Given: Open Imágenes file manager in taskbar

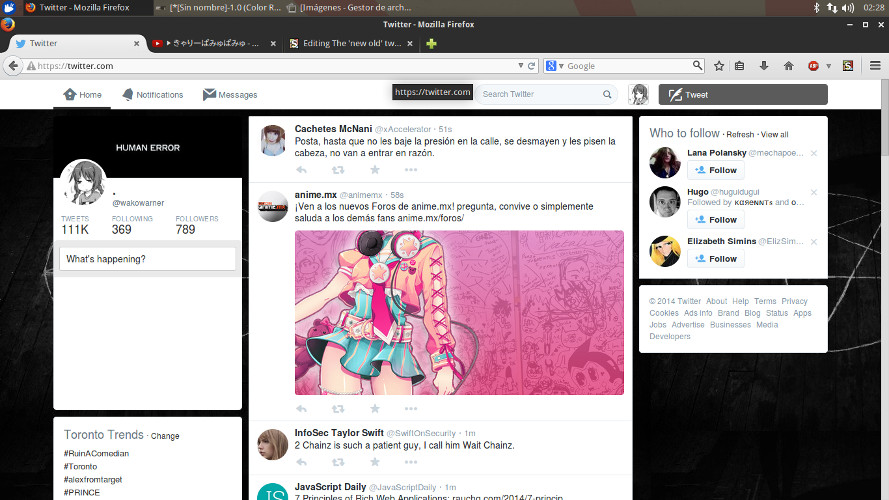Looking at the screenshot, I should point(349,7).
